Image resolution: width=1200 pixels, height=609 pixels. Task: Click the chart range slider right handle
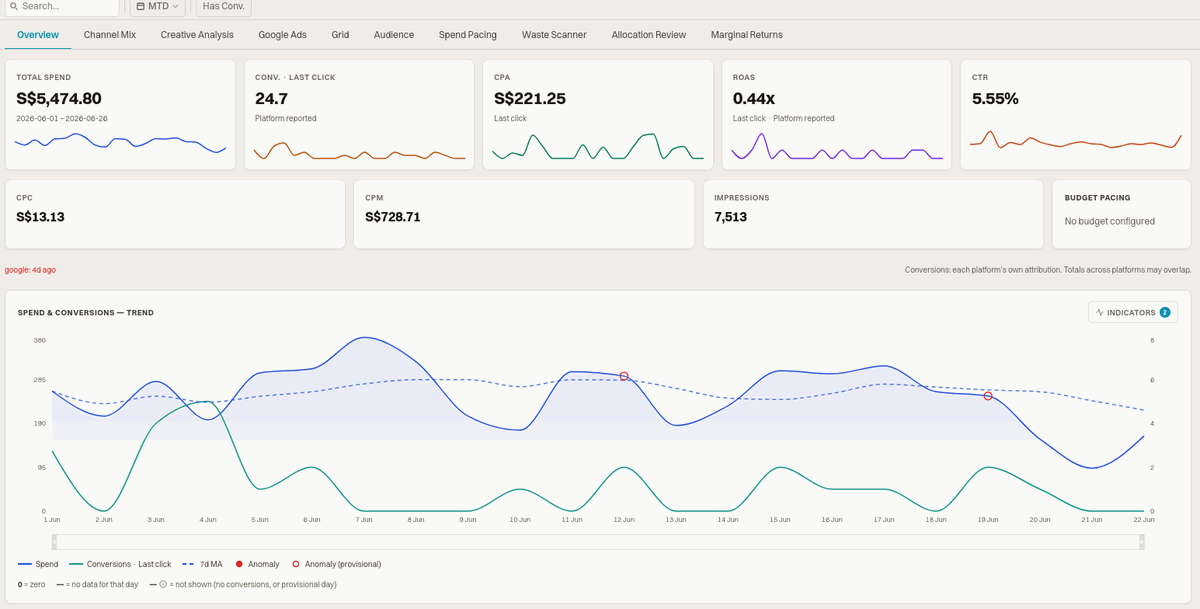(1141, 541)
